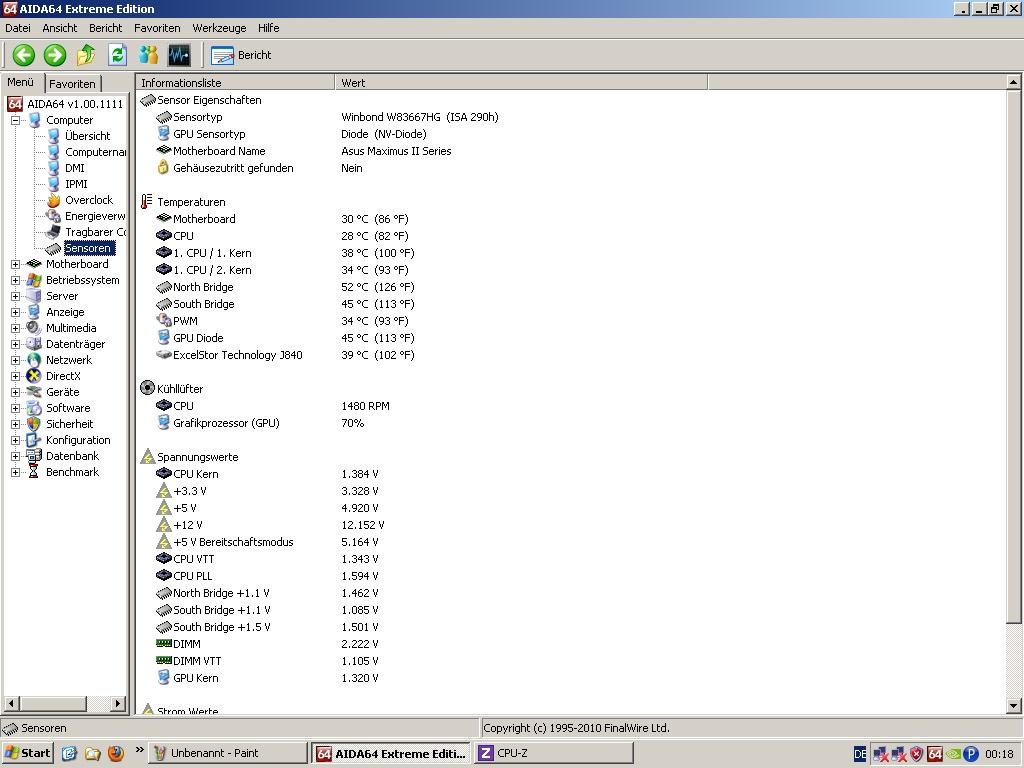
Task: Expand the Server tree node
Action: pyautogui.click(x=15, y=296)
